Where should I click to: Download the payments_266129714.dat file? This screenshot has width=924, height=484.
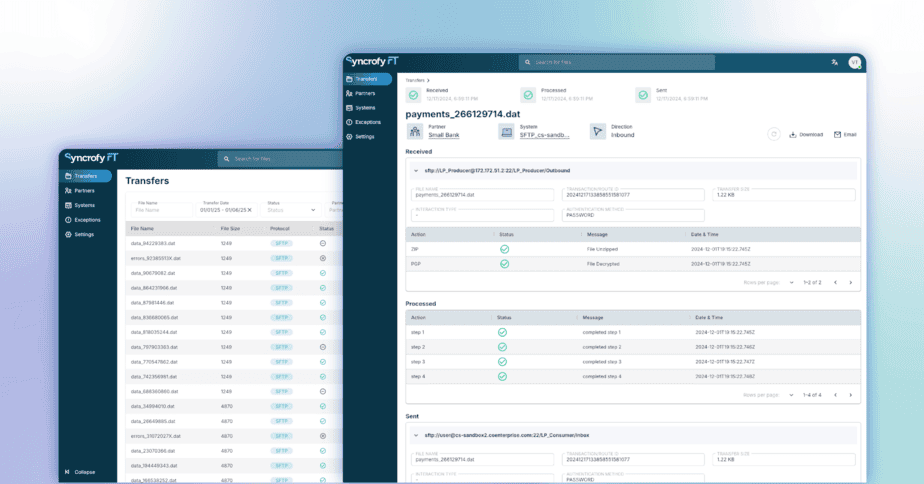tap(806, 134)
